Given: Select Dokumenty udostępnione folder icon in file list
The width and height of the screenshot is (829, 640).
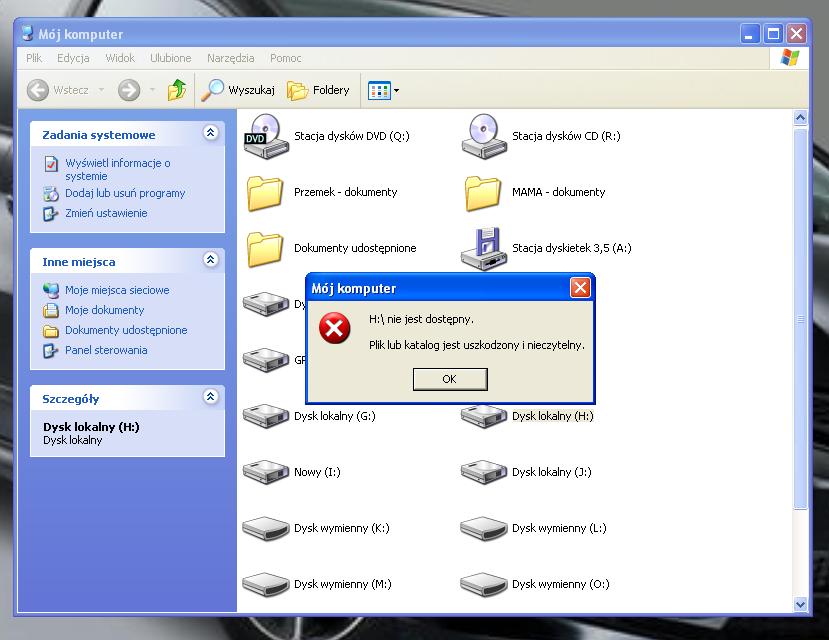Looking at the screenshot, I should [x=265, y=249].
